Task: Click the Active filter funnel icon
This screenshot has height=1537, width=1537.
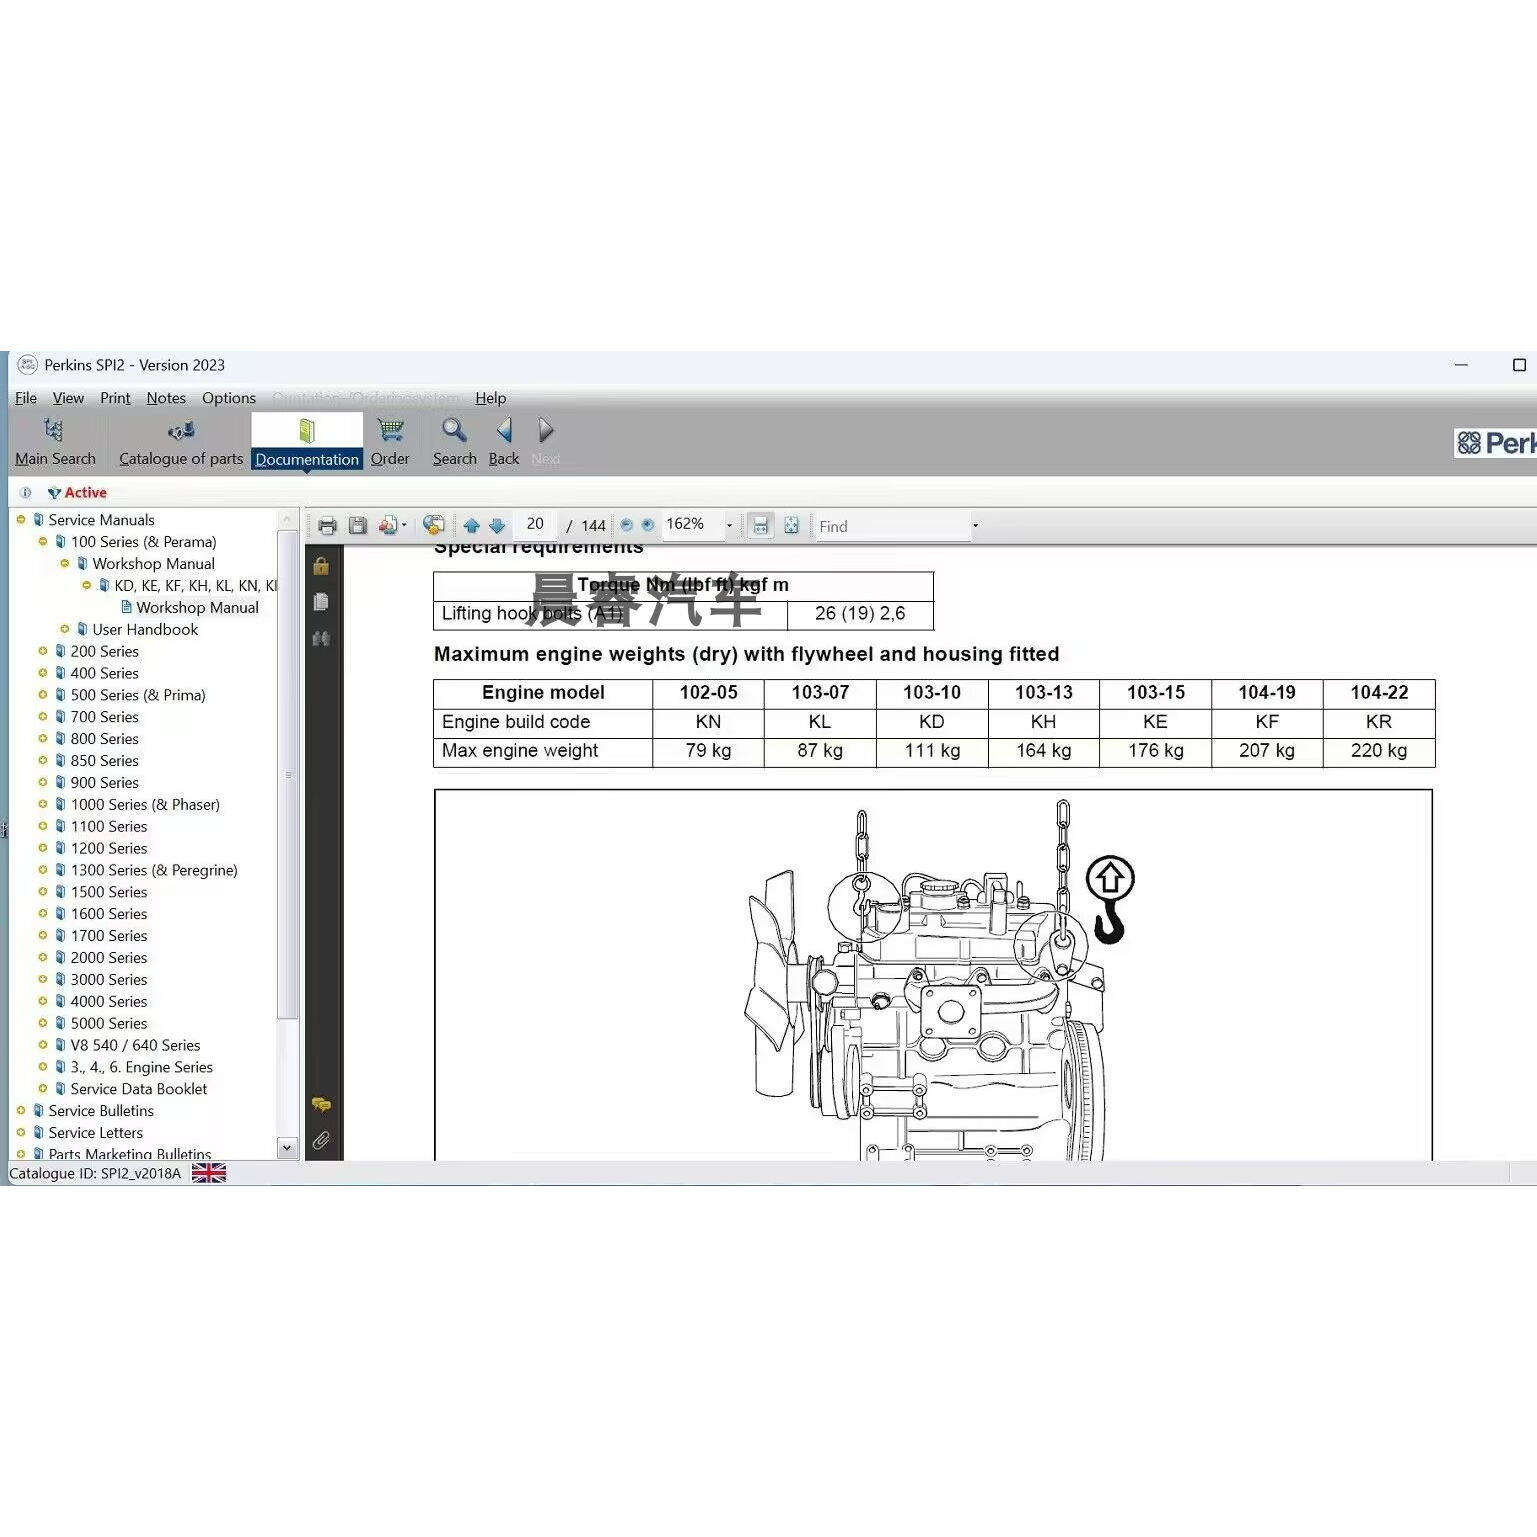Action: tap(54, 493)
